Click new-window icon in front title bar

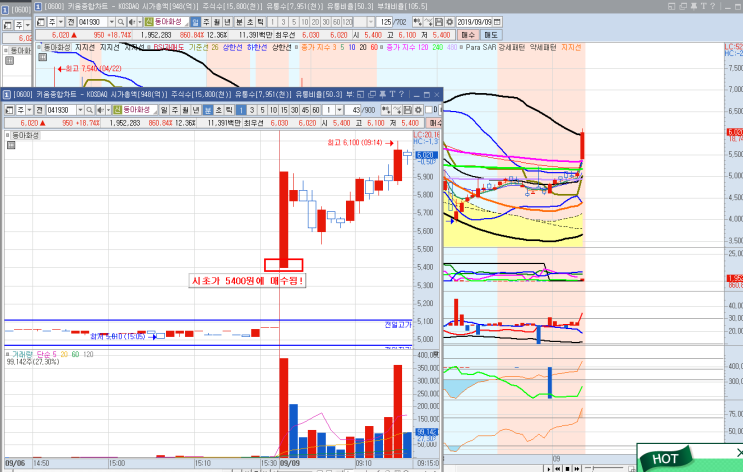[372, 94]
